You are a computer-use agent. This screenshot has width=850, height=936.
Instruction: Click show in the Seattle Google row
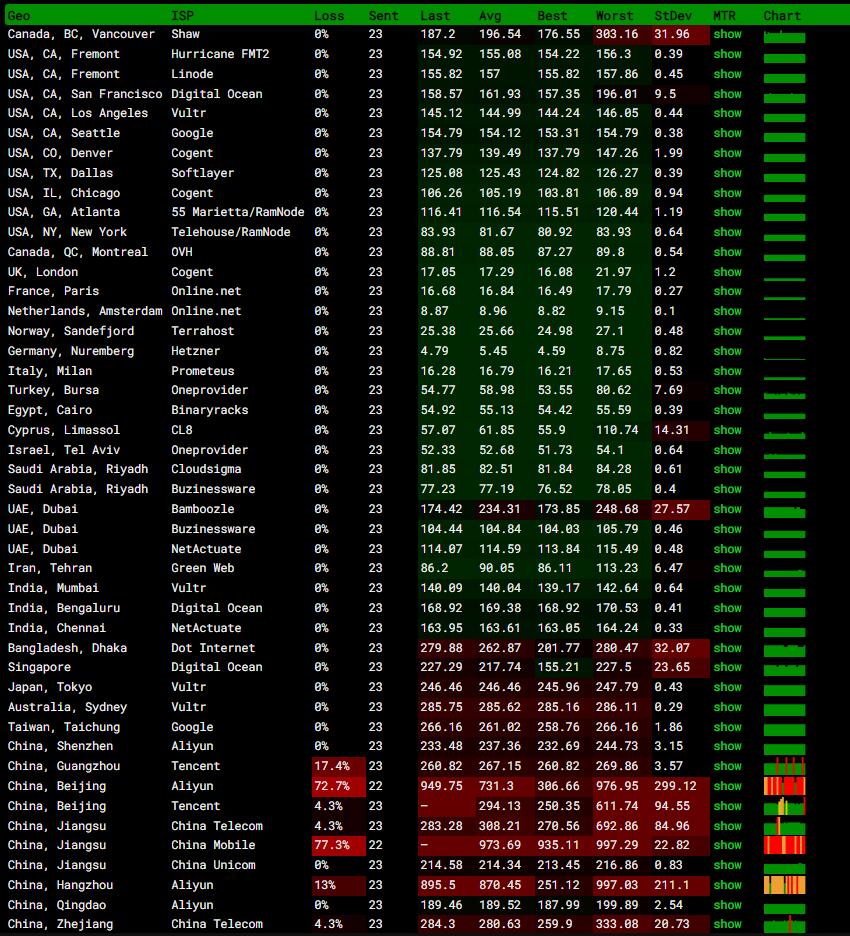(x=727, y=133)
